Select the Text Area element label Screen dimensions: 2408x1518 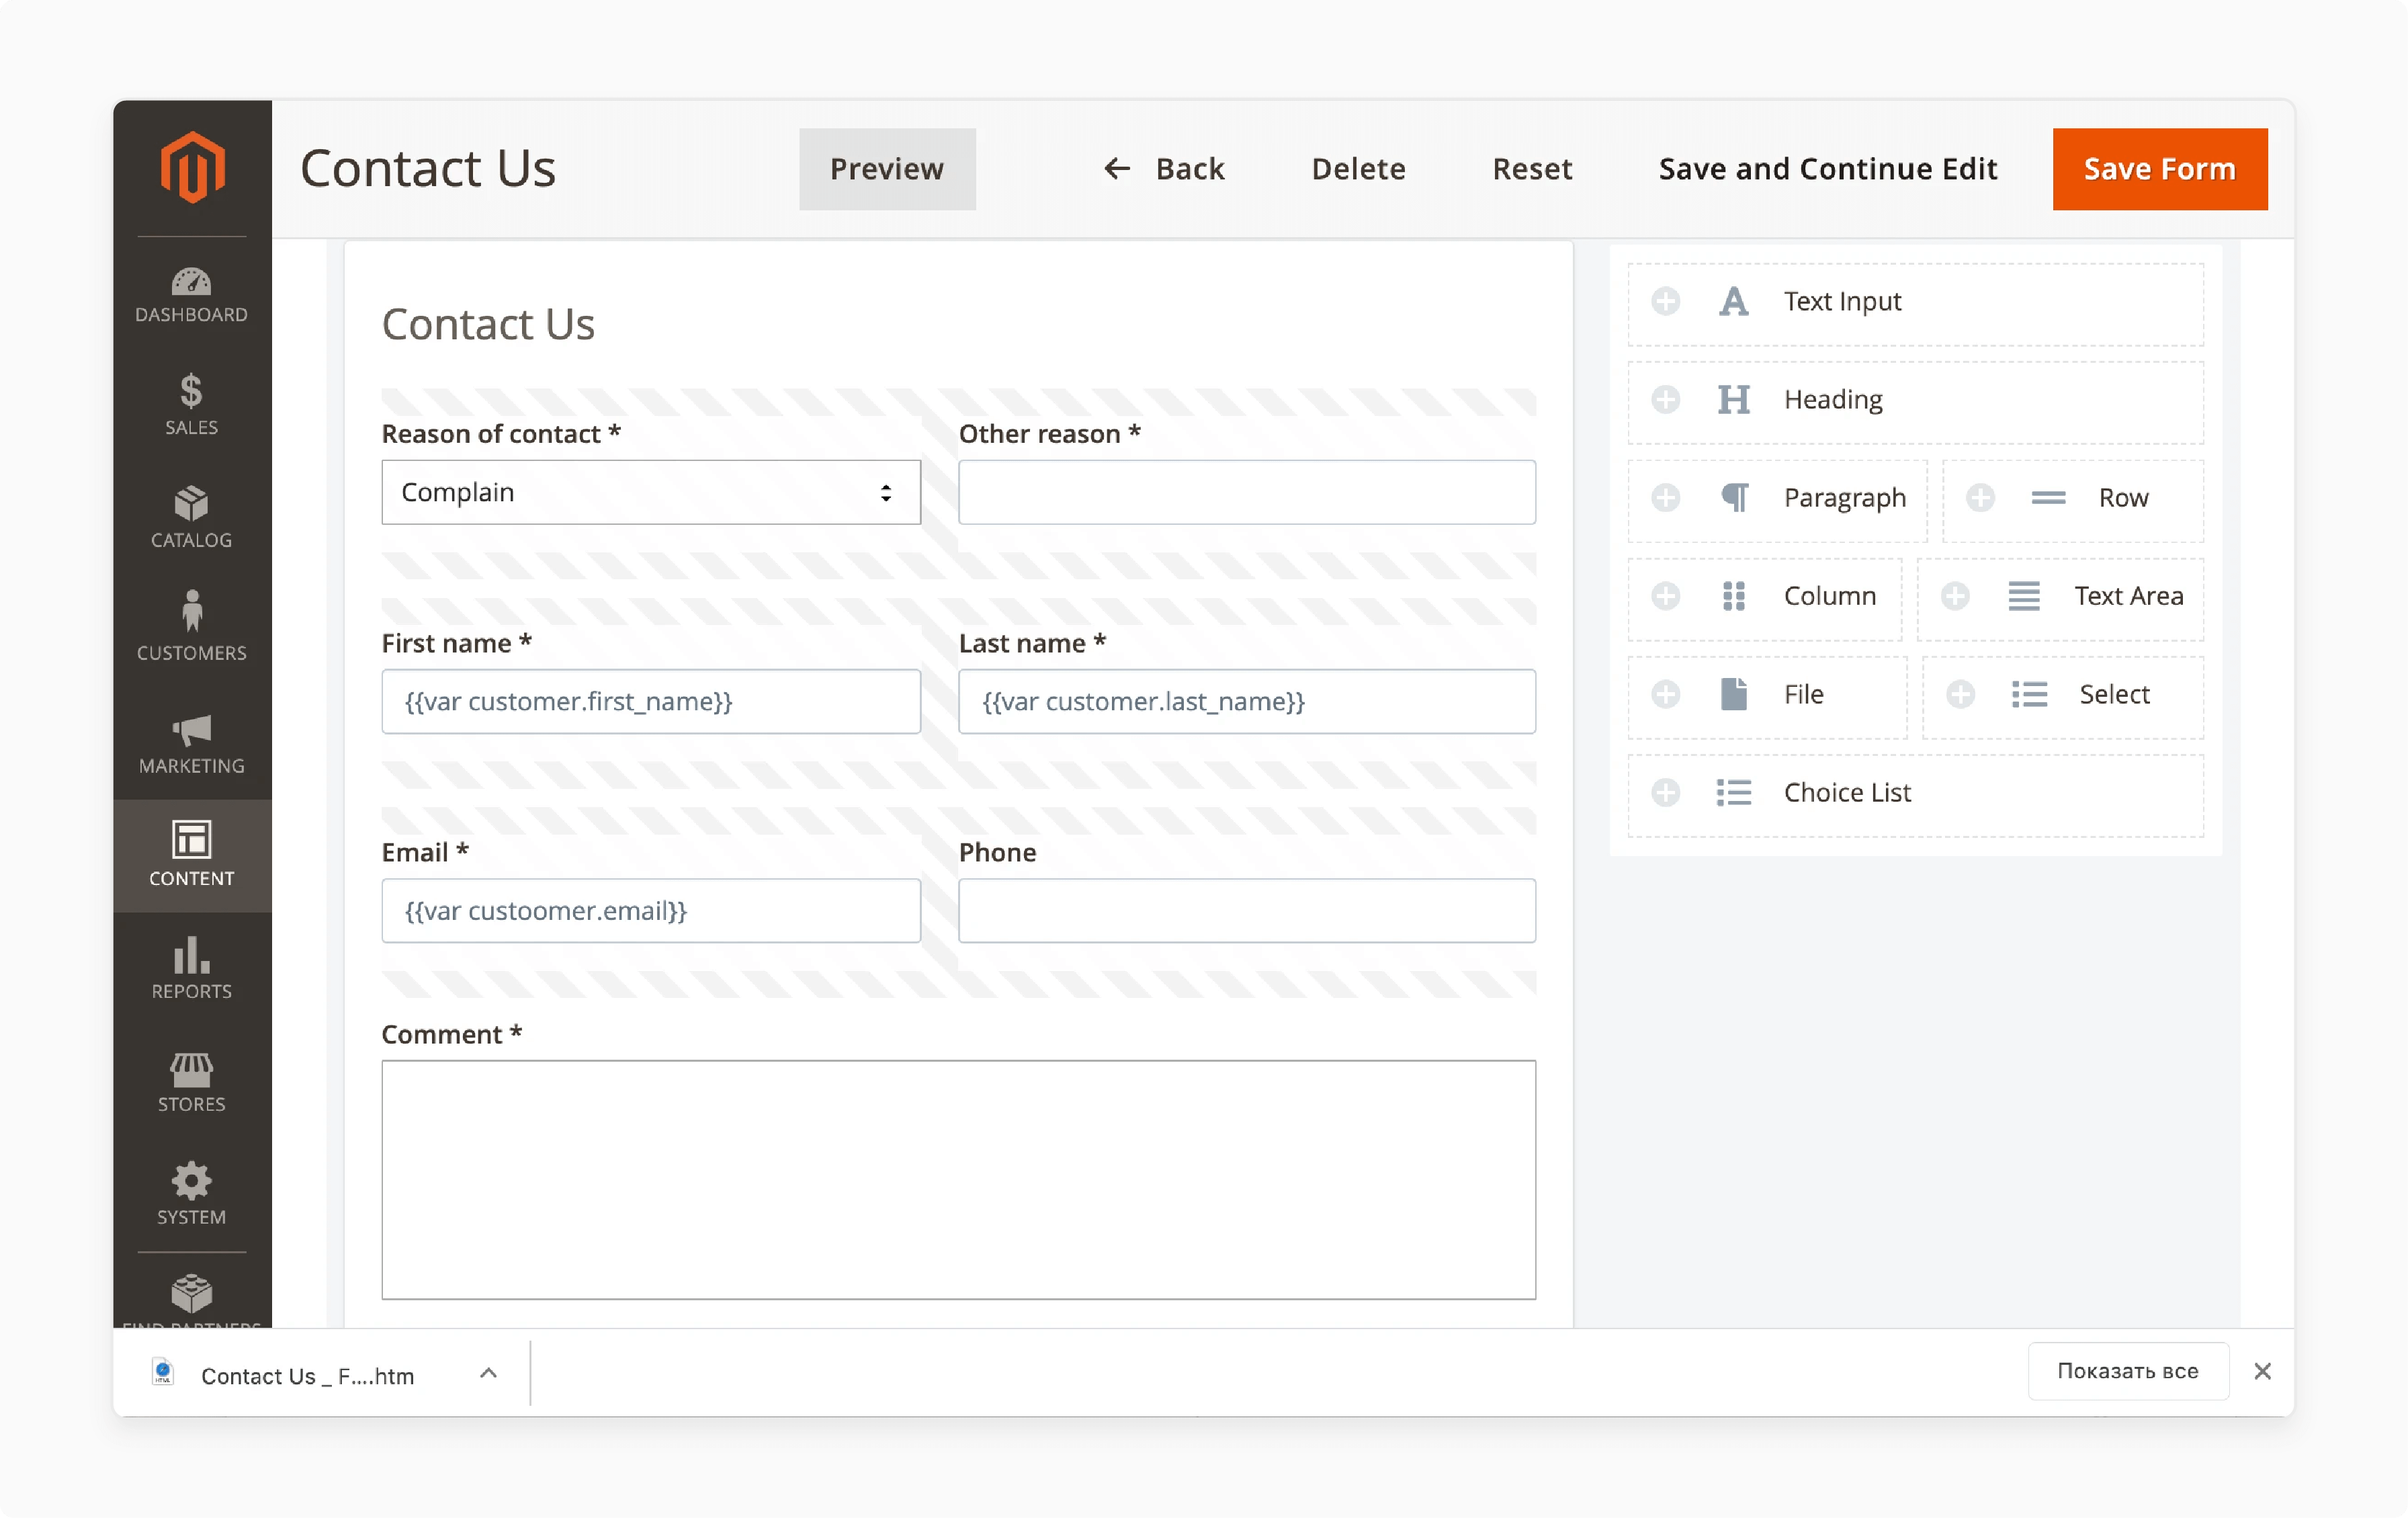point(2128,596)
